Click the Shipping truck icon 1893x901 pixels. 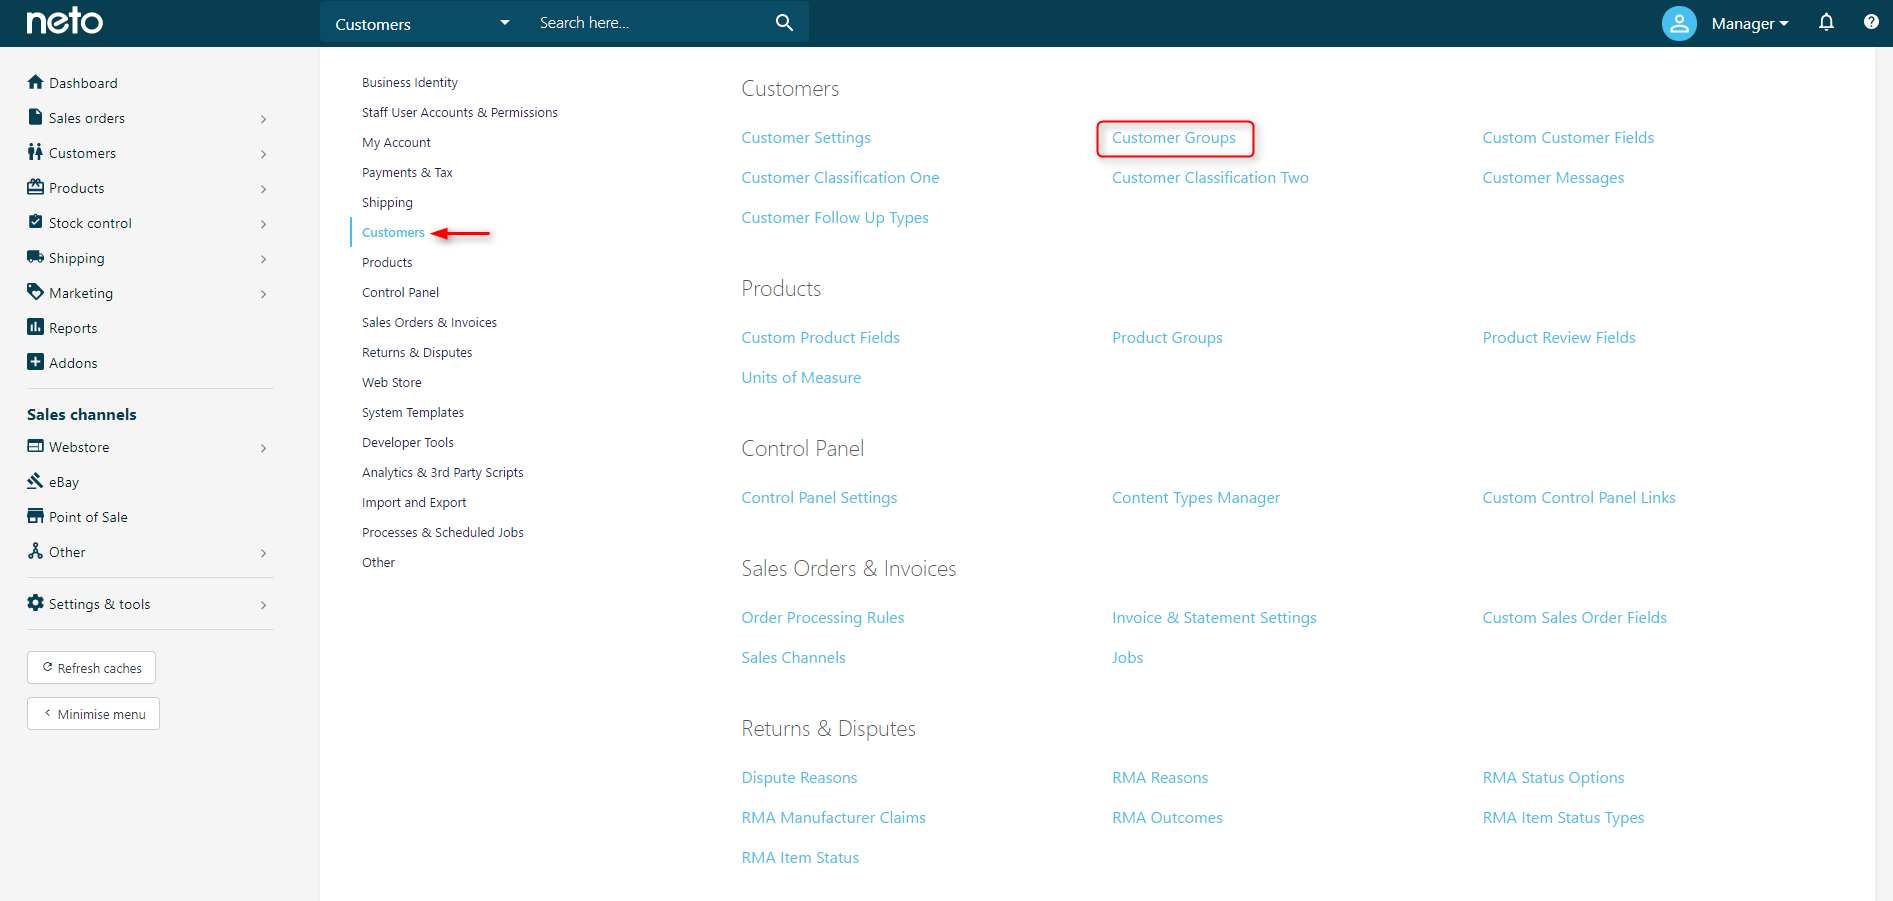point(36,257)
